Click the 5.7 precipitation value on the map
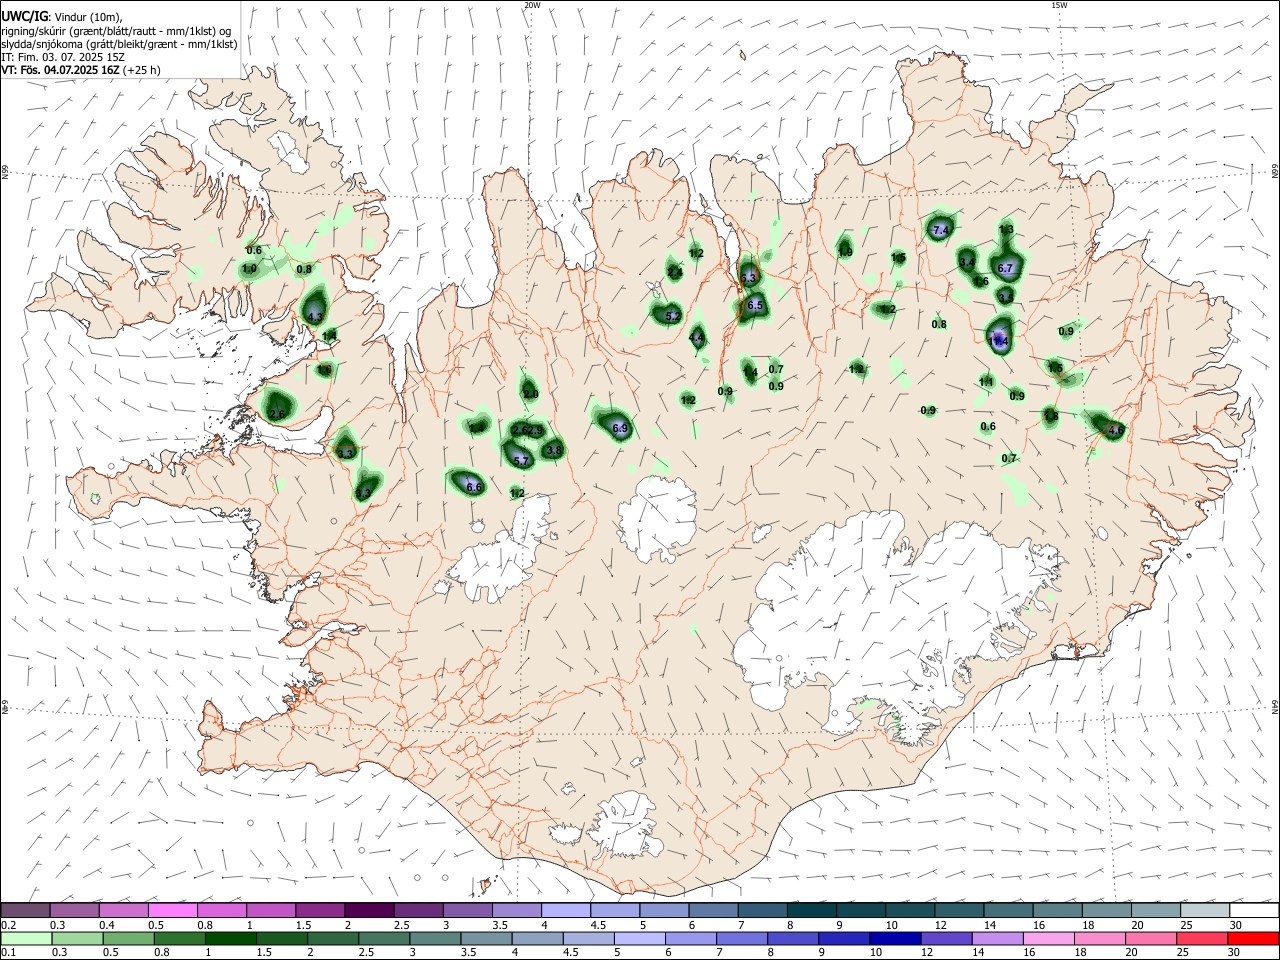Screen dimensions: 1280x960 521,461
